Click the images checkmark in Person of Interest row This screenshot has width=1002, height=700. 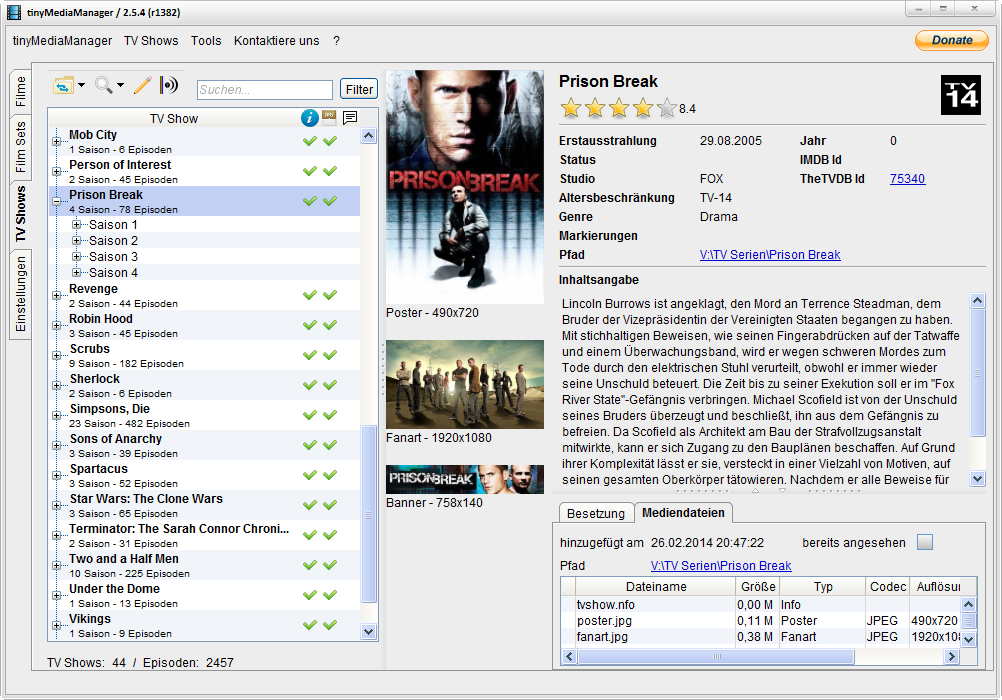tap(330, 171)
